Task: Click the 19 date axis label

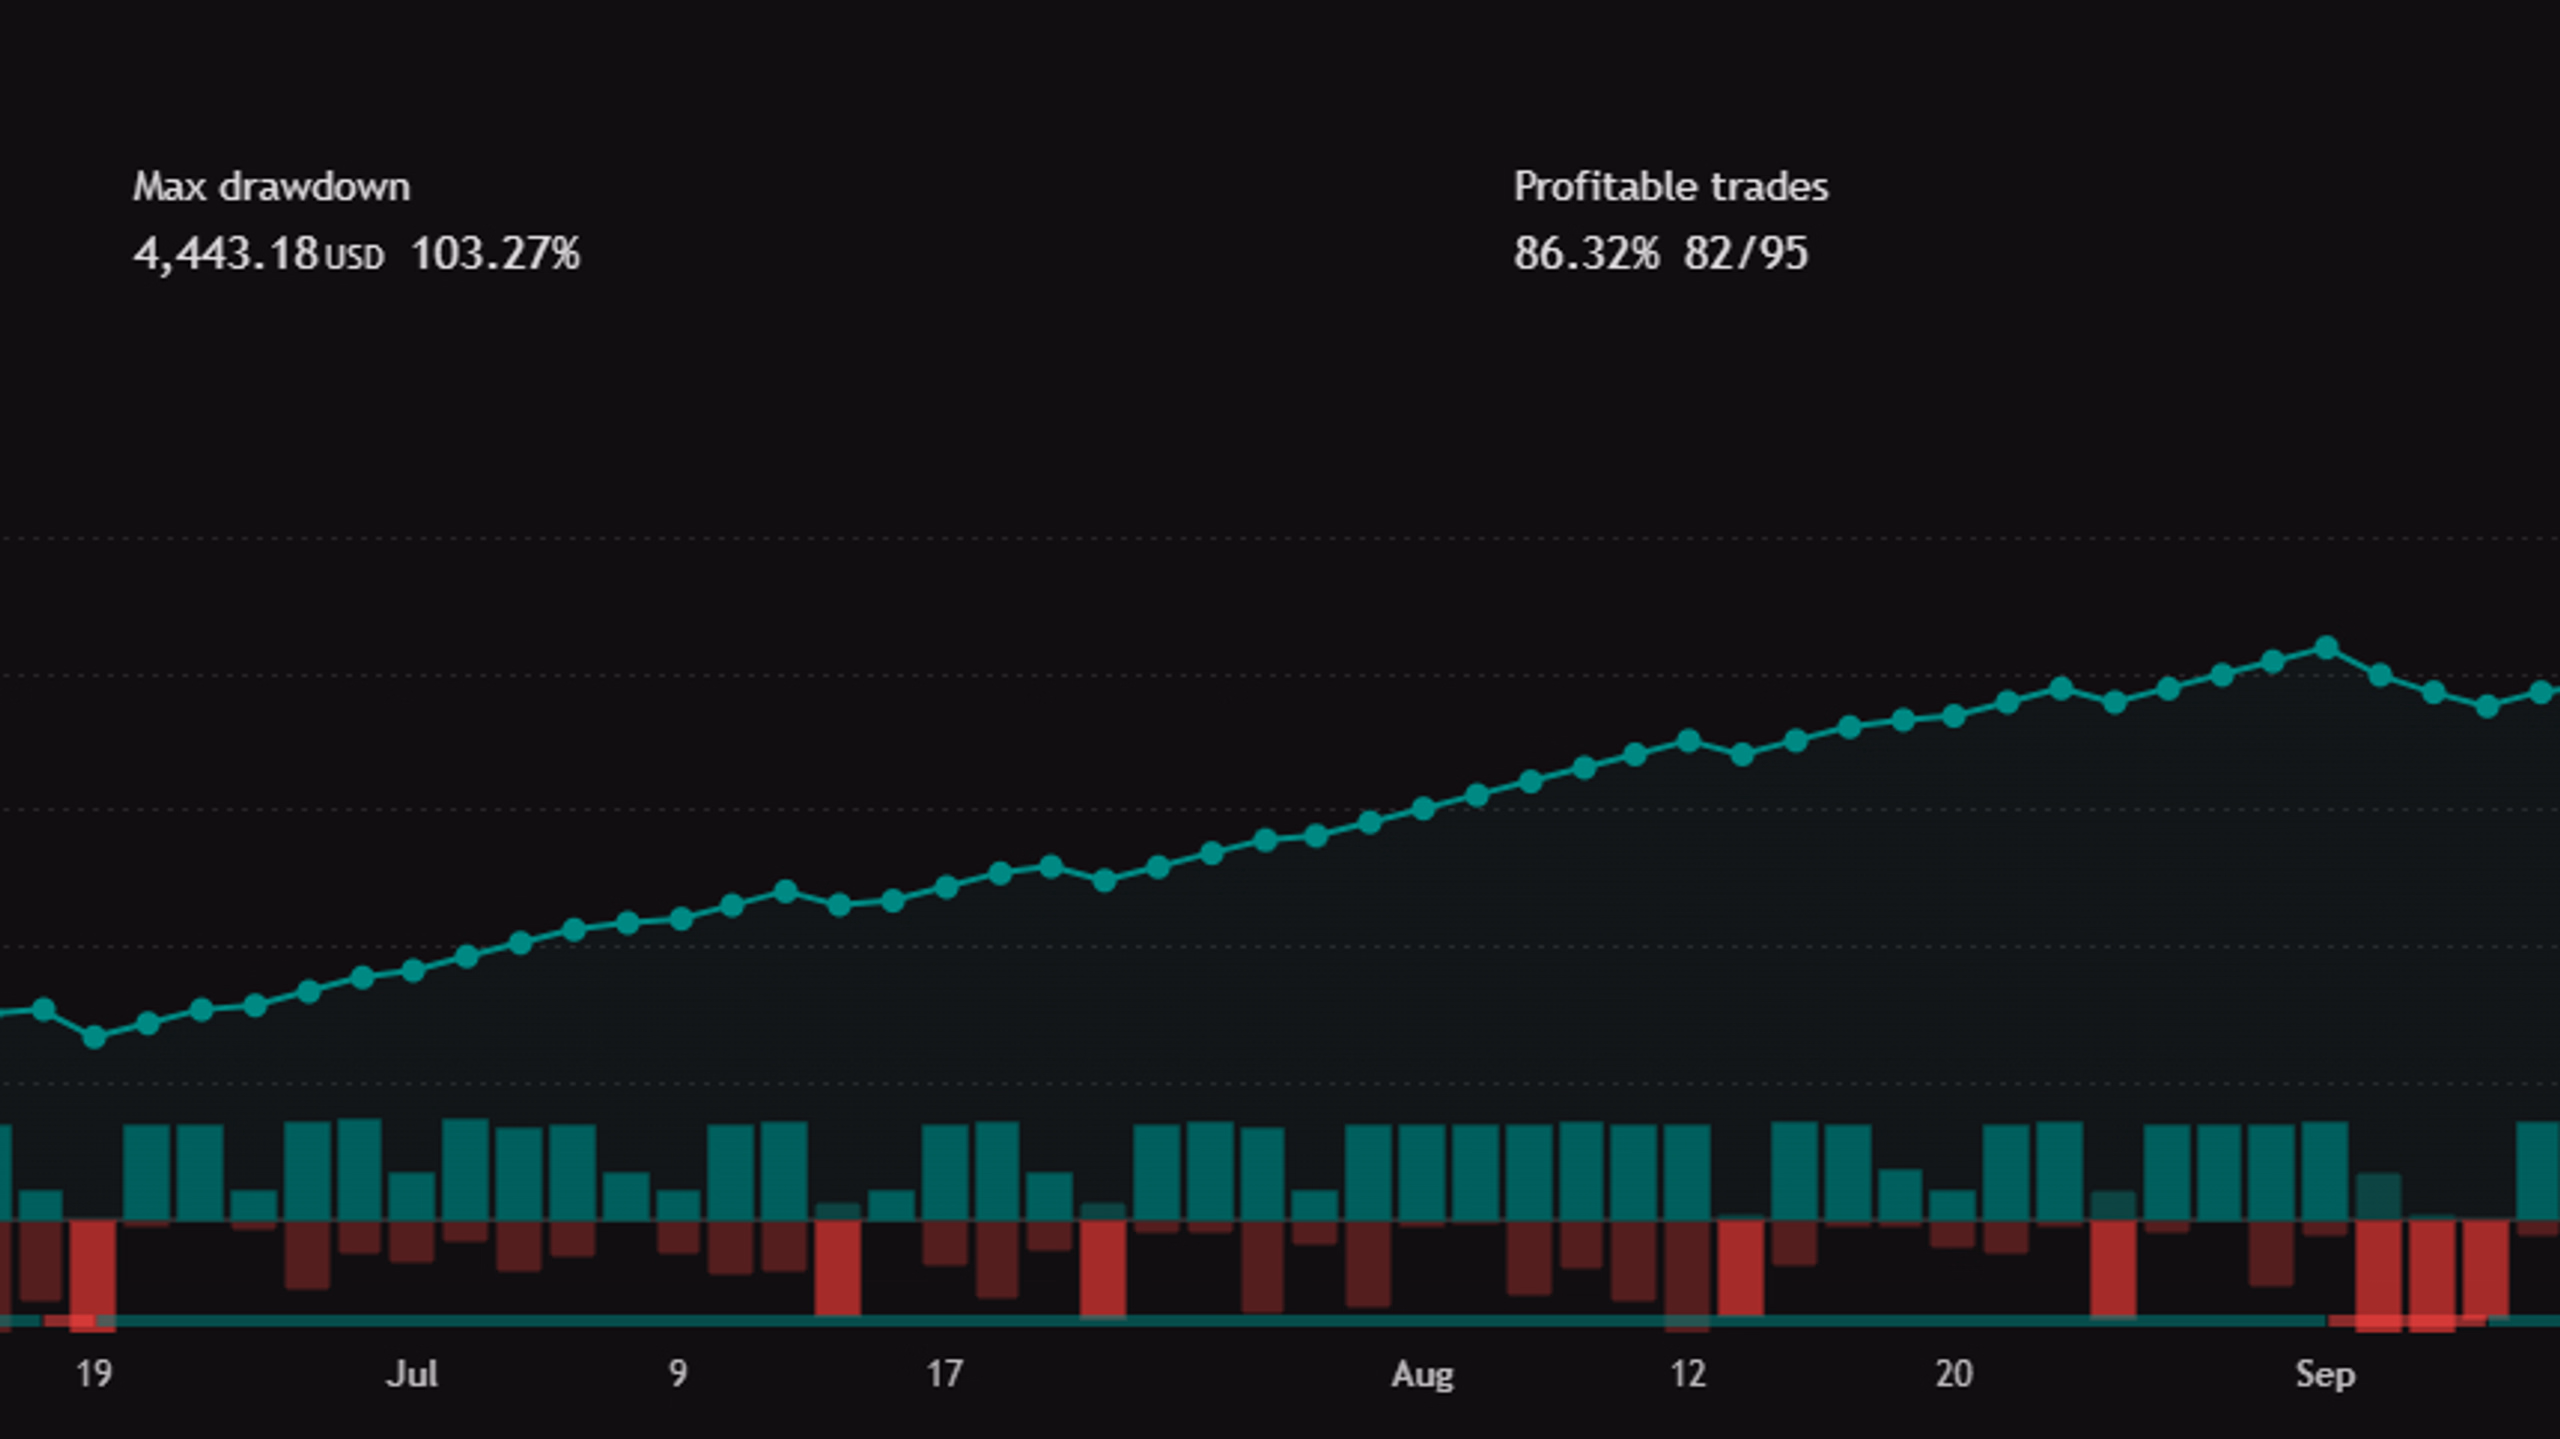Action: [94, 1374]
